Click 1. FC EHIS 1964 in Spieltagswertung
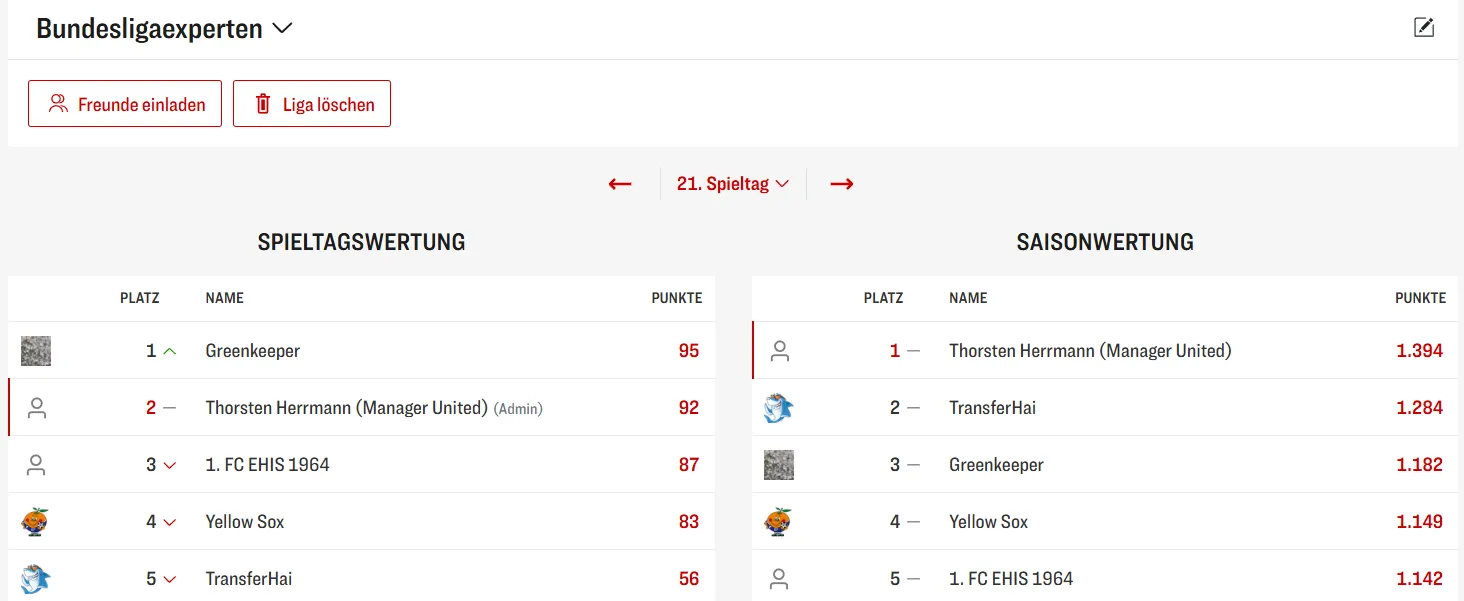 [267, 465]
